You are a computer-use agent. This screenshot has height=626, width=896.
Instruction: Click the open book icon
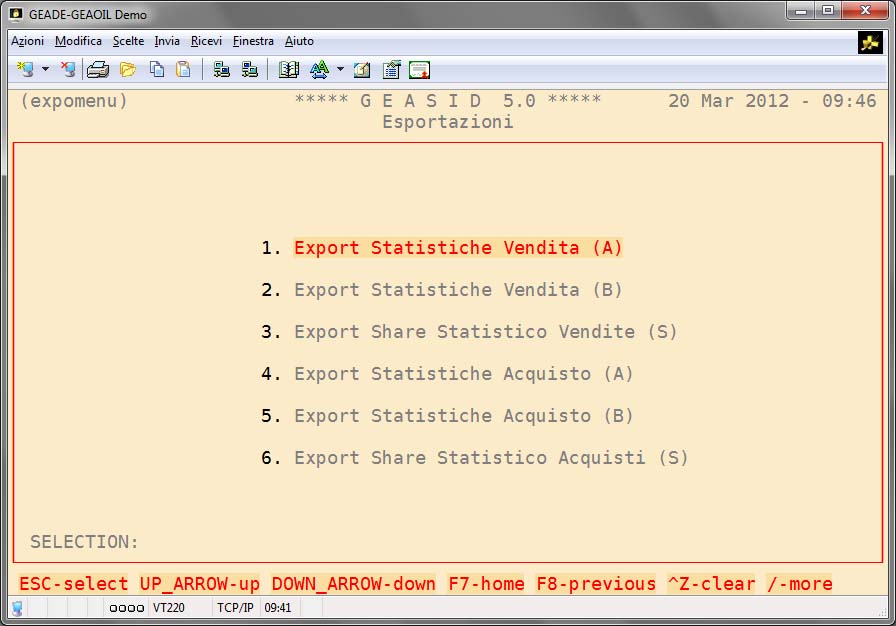point(289,69)
